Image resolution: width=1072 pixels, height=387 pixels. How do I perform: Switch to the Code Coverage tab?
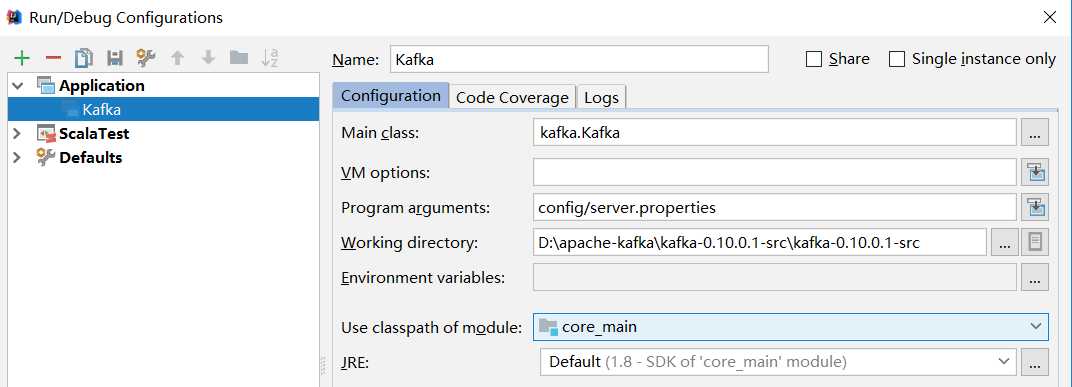coord(512,97)
